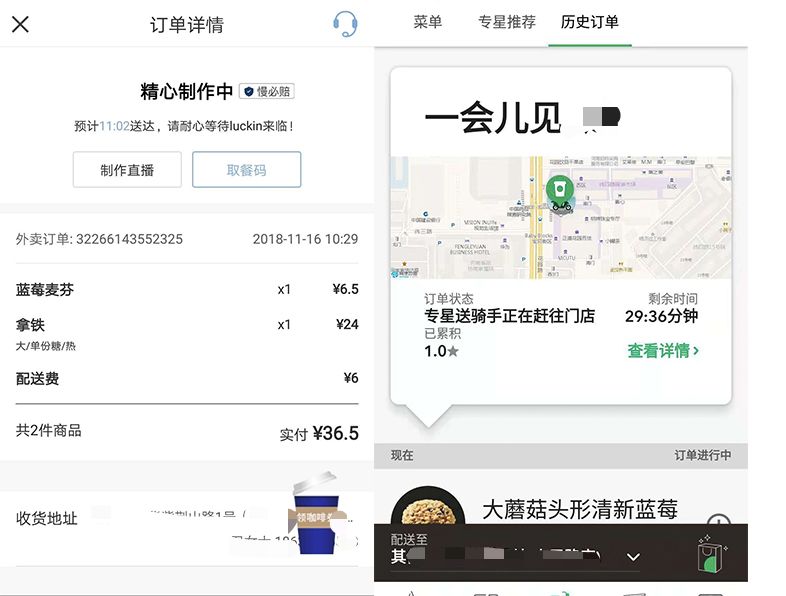Tap the 慢必赔 shield badge

click(x=267, y=92)
